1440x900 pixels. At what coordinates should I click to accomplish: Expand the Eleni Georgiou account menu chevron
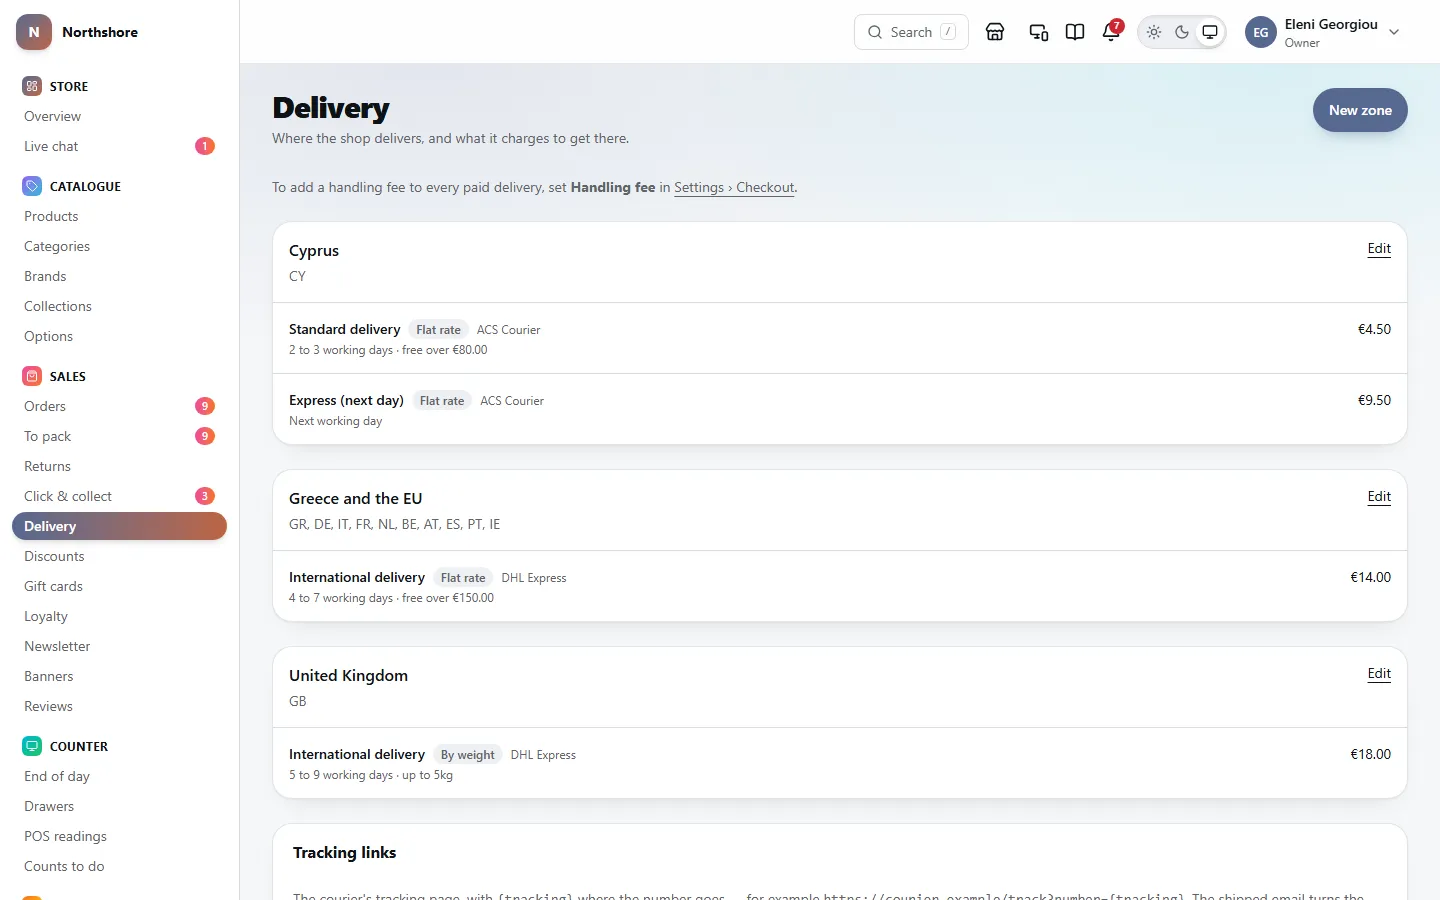[1394, 32]
